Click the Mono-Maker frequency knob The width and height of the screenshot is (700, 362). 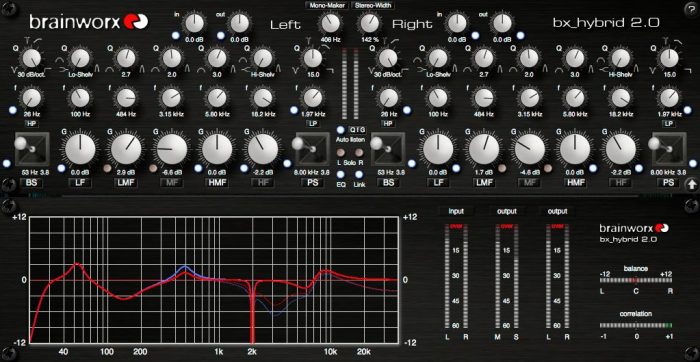[x=330, y=22]
